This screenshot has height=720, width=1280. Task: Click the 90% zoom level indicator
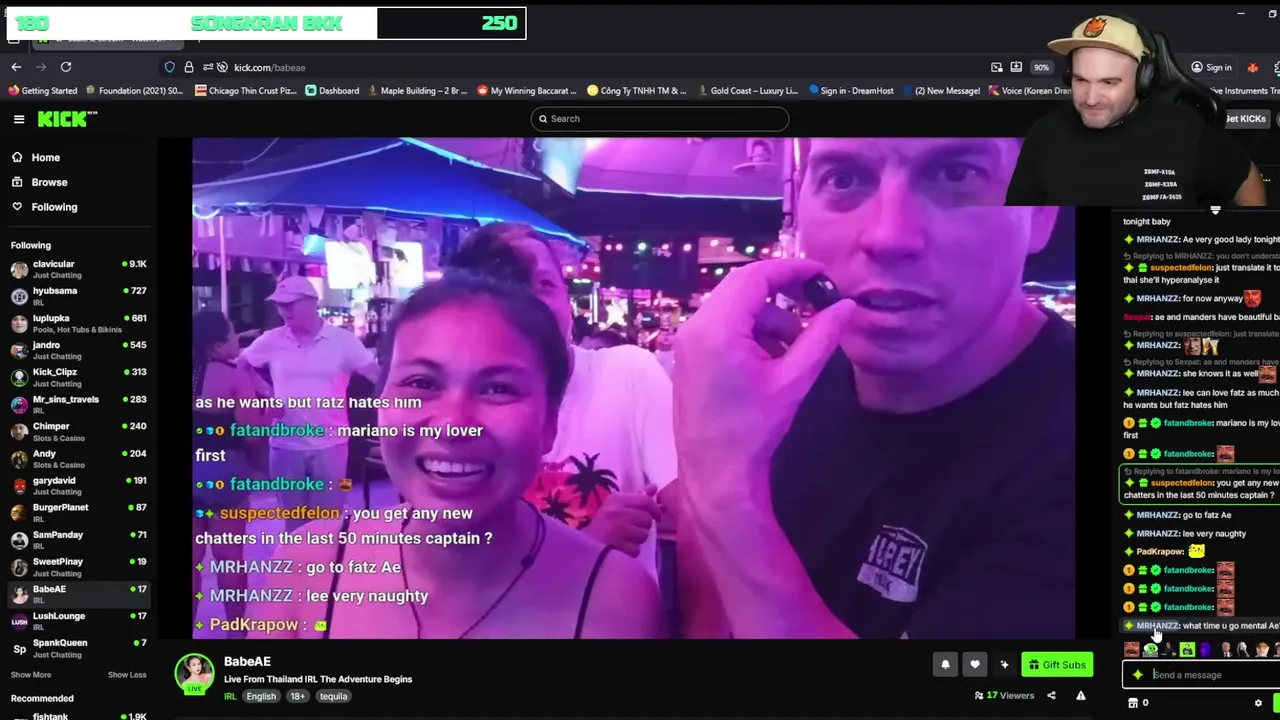pos(1041,67)
